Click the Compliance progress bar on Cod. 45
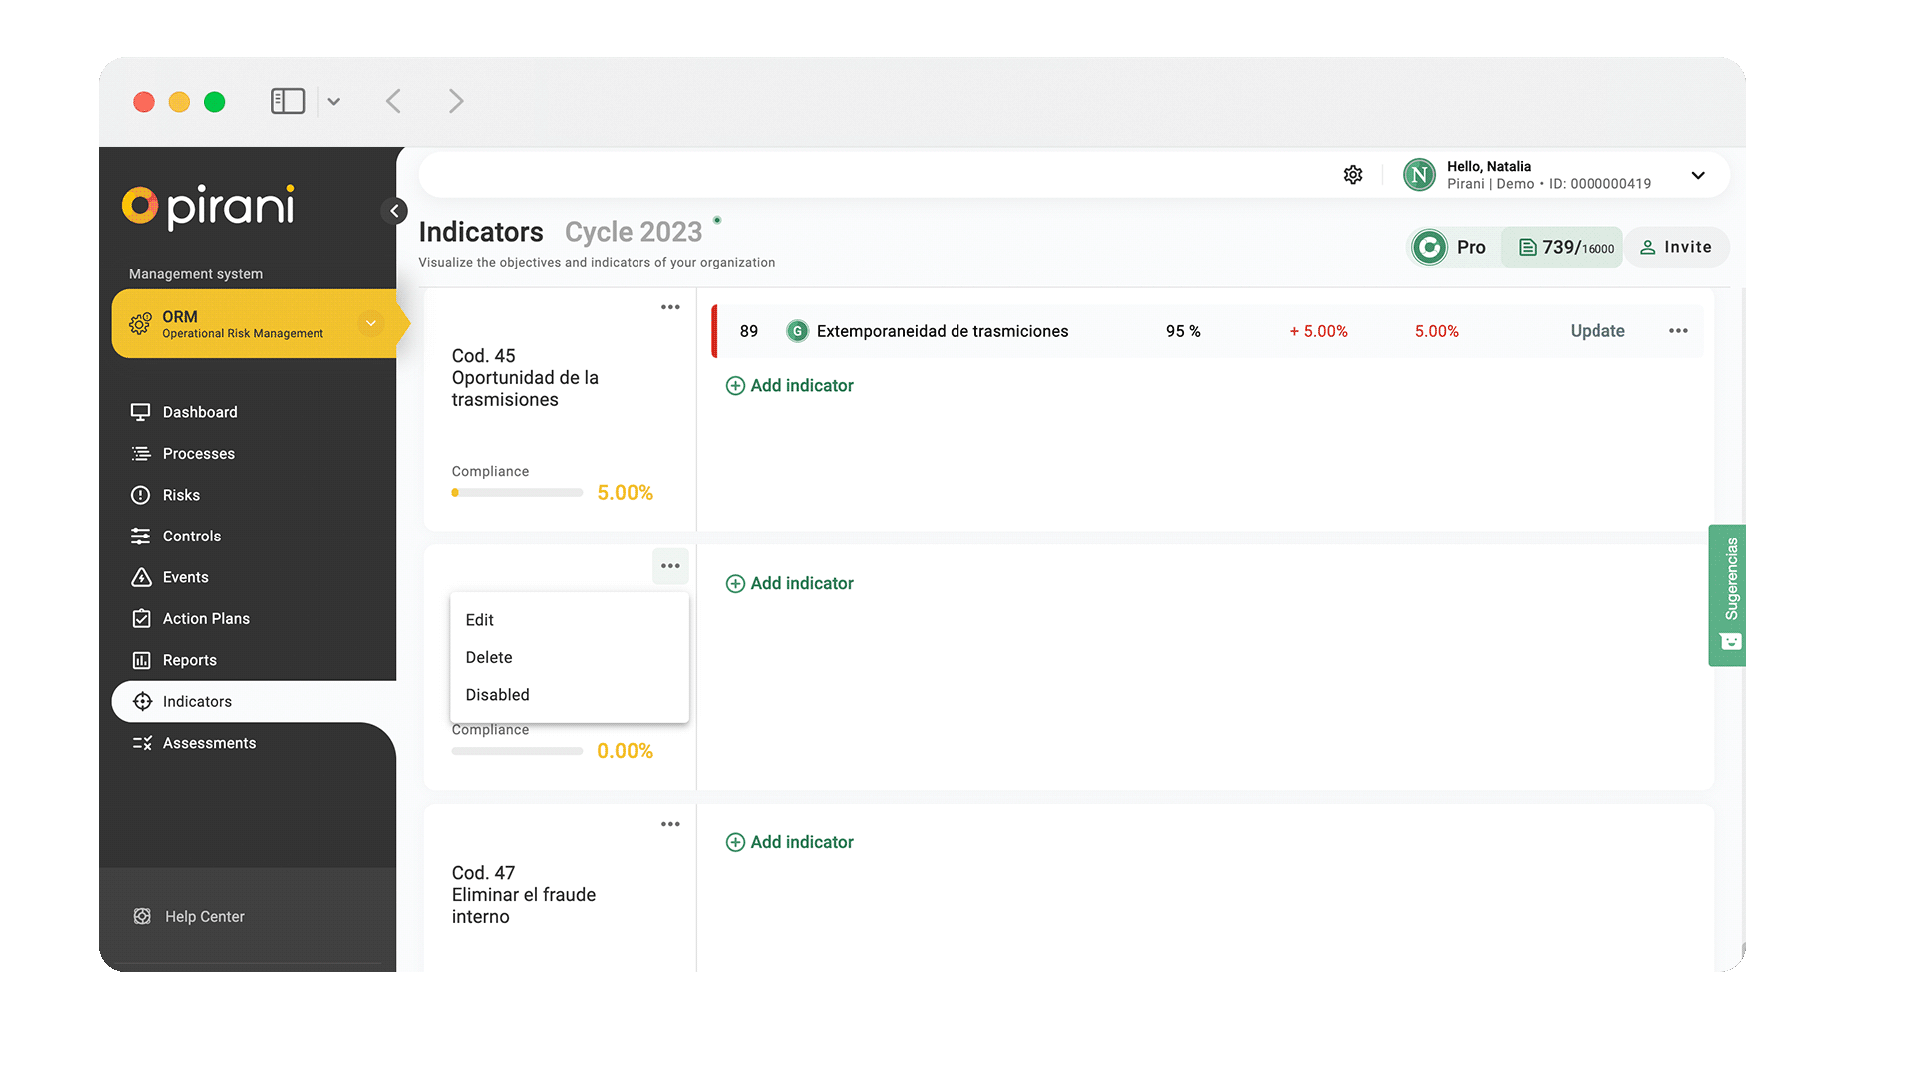 pos(516,492)
